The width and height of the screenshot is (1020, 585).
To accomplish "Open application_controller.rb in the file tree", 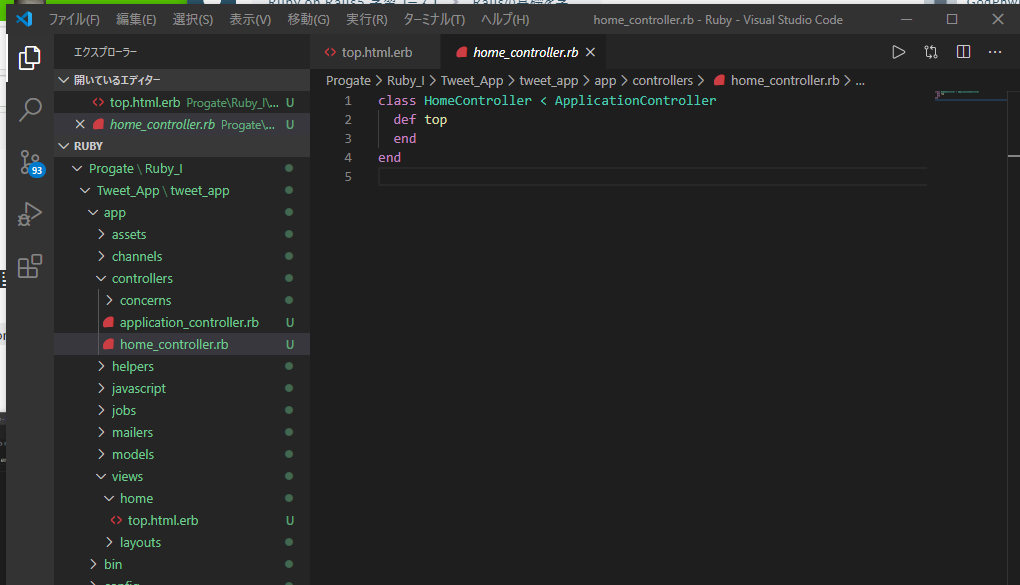I will [188, 323].
